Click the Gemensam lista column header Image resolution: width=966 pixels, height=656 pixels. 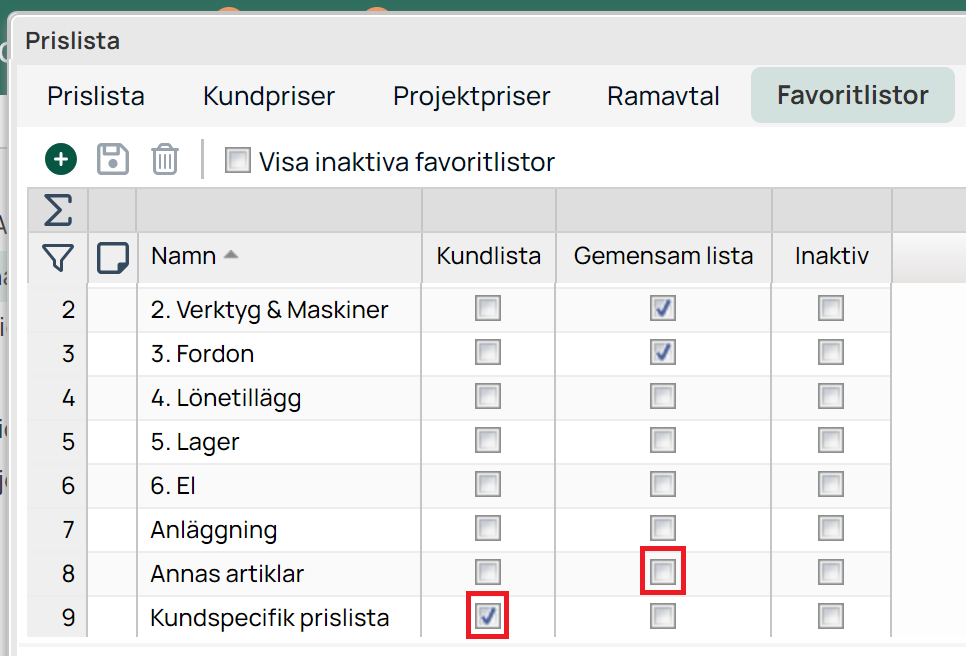(663, 256)
